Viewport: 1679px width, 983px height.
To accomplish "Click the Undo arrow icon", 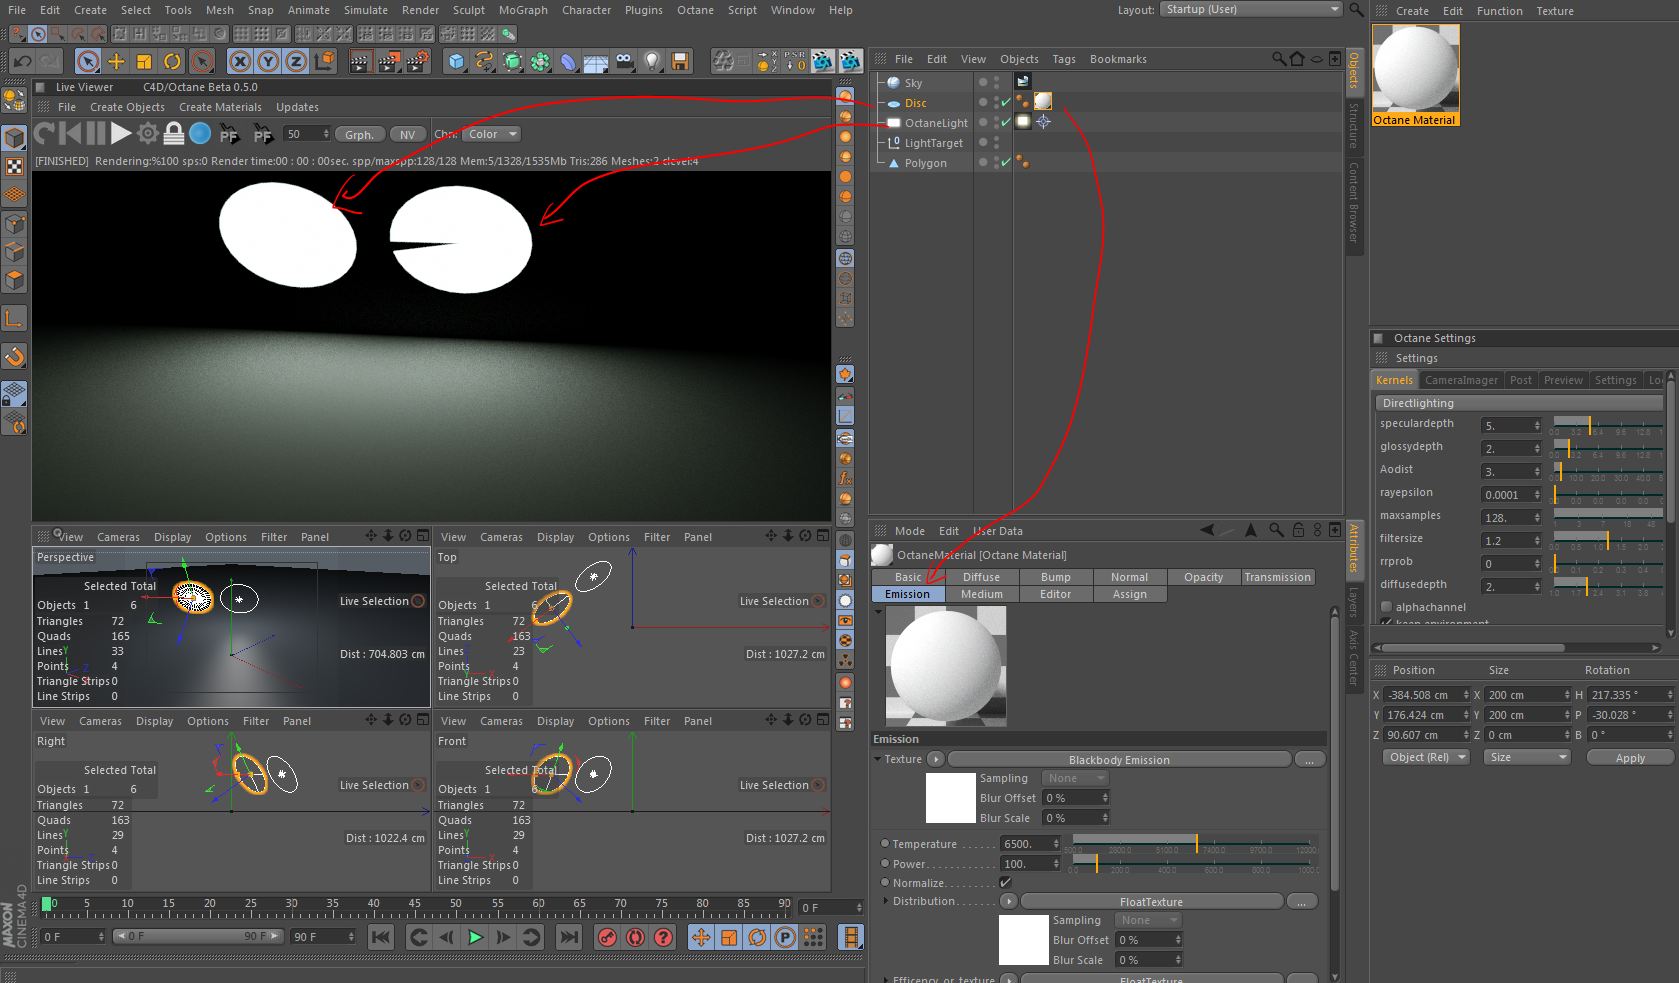I will [22, 62].
